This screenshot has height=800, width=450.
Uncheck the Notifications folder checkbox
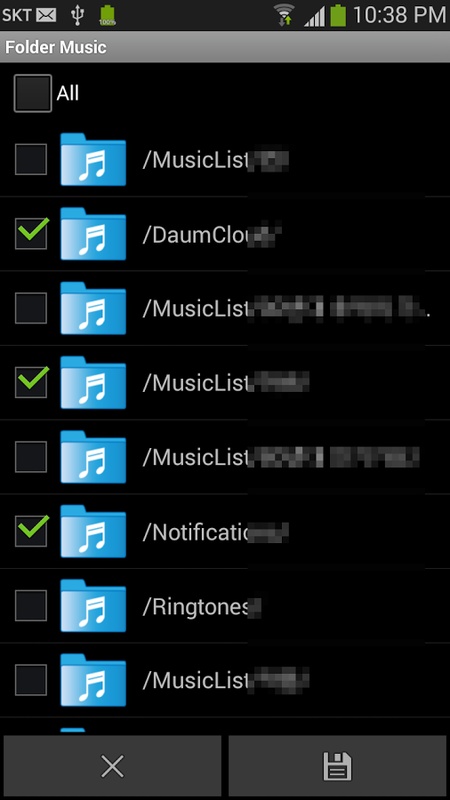[x=31, y=532]
